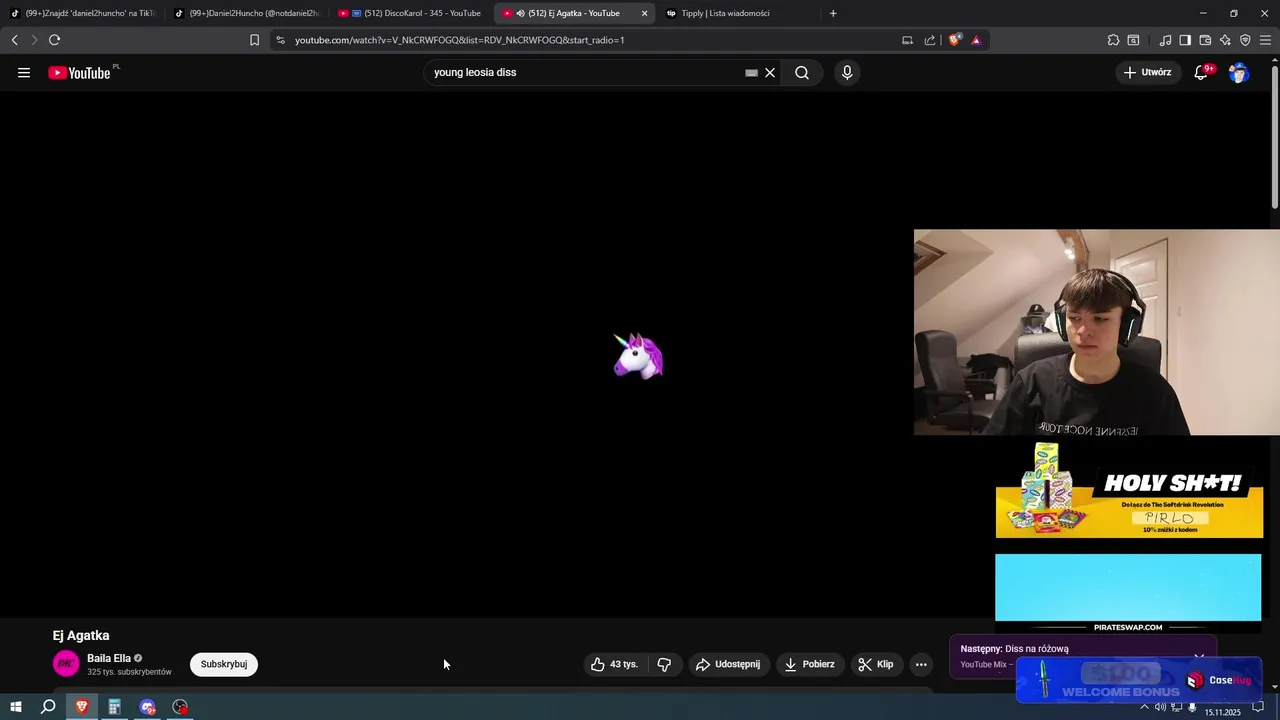The width and height of the screenshot is (1280, 720).
Task: Toggle the browser sidebar panel
Action: click(x=1185, y=40)
